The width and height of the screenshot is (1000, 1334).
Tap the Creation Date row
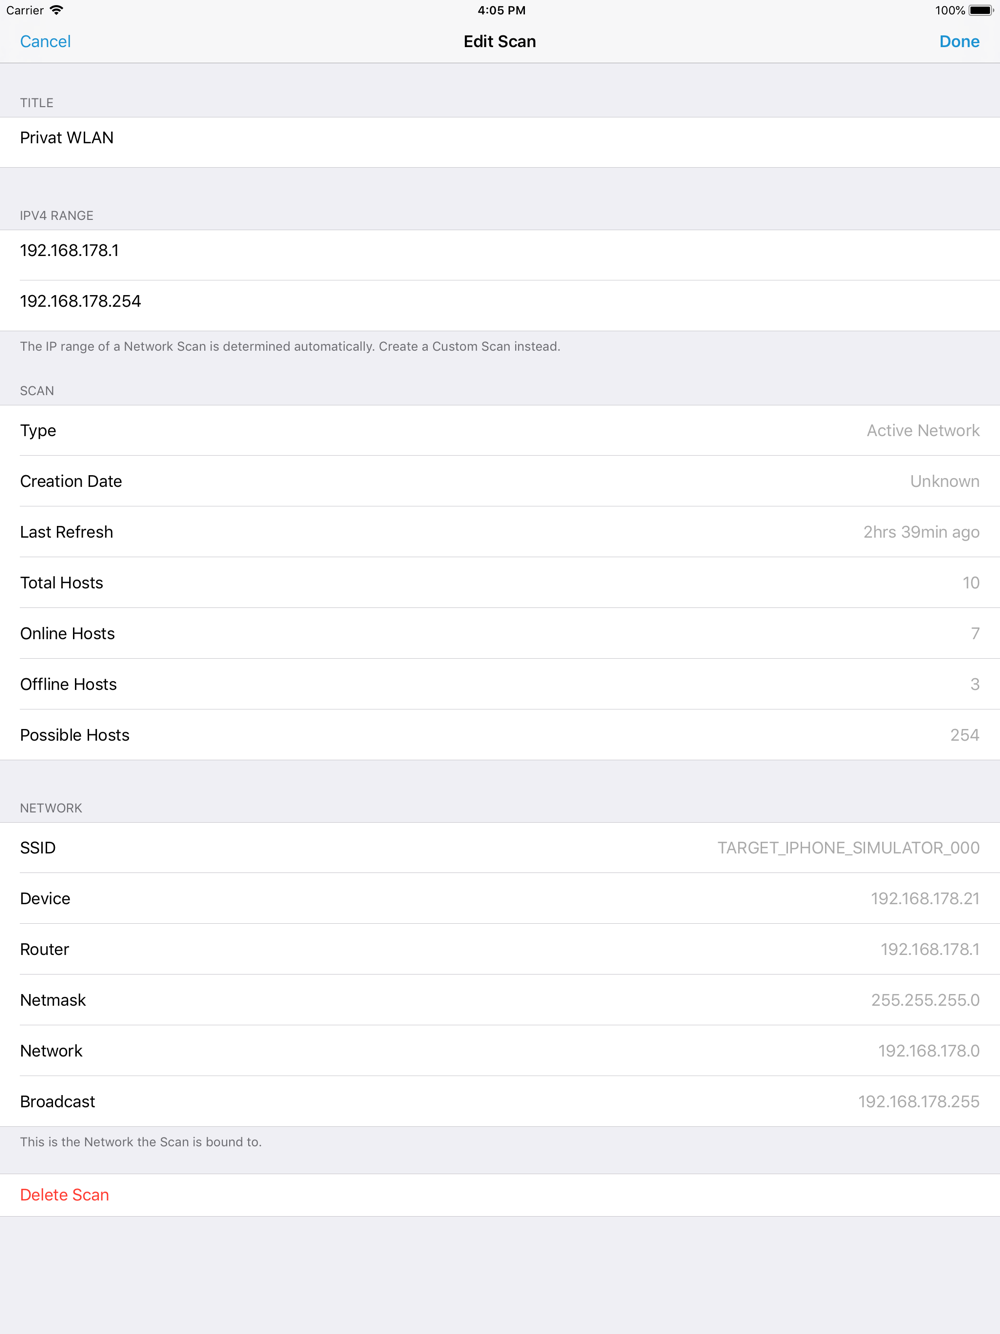coord(500,482)
